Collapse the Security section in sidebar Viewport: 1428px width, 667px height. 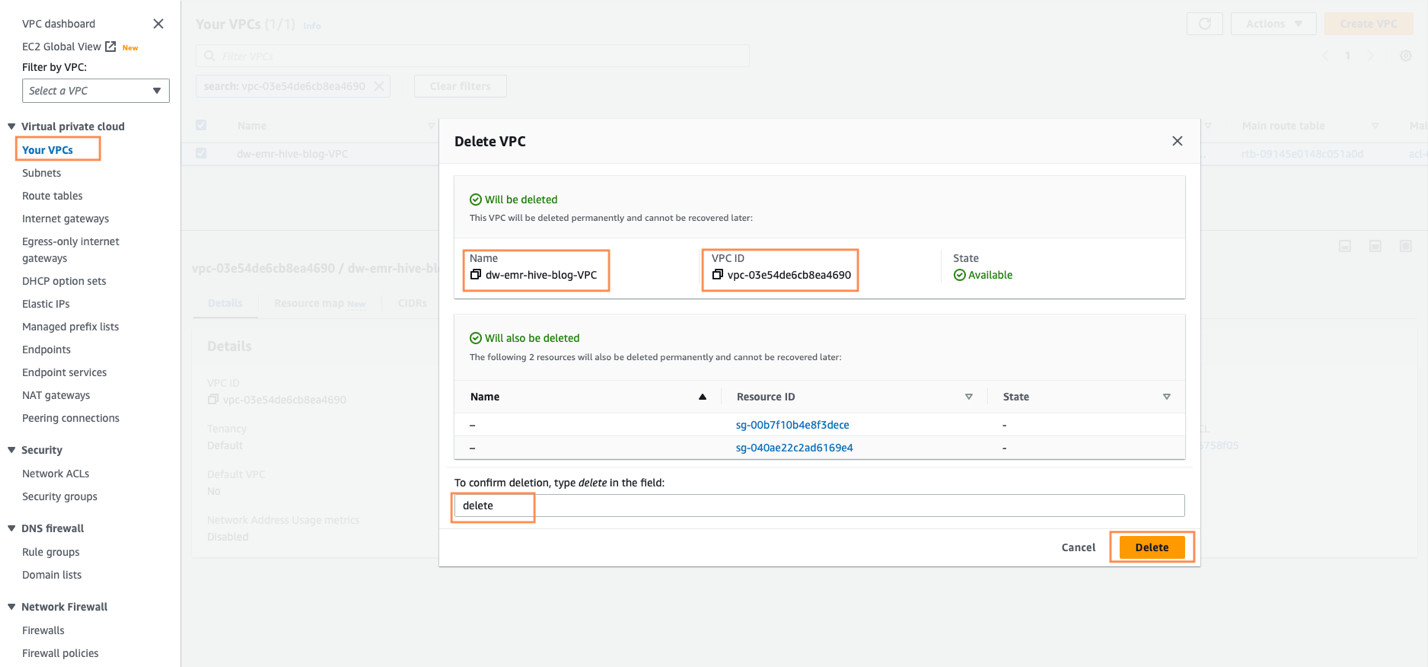tap(12, 451)
